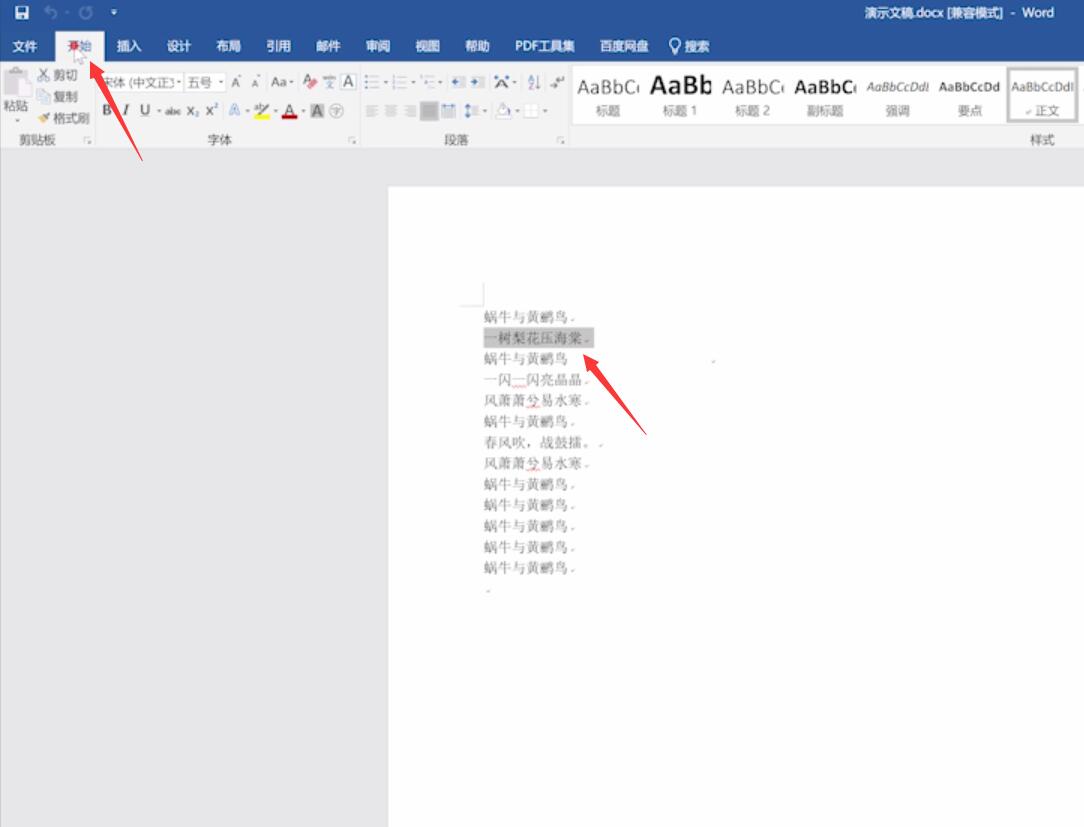Image resolution: width=1084 pixels, height=827 pixels.
Task: Apply the 副标题 subtitle style
Action: click(825, 95)
